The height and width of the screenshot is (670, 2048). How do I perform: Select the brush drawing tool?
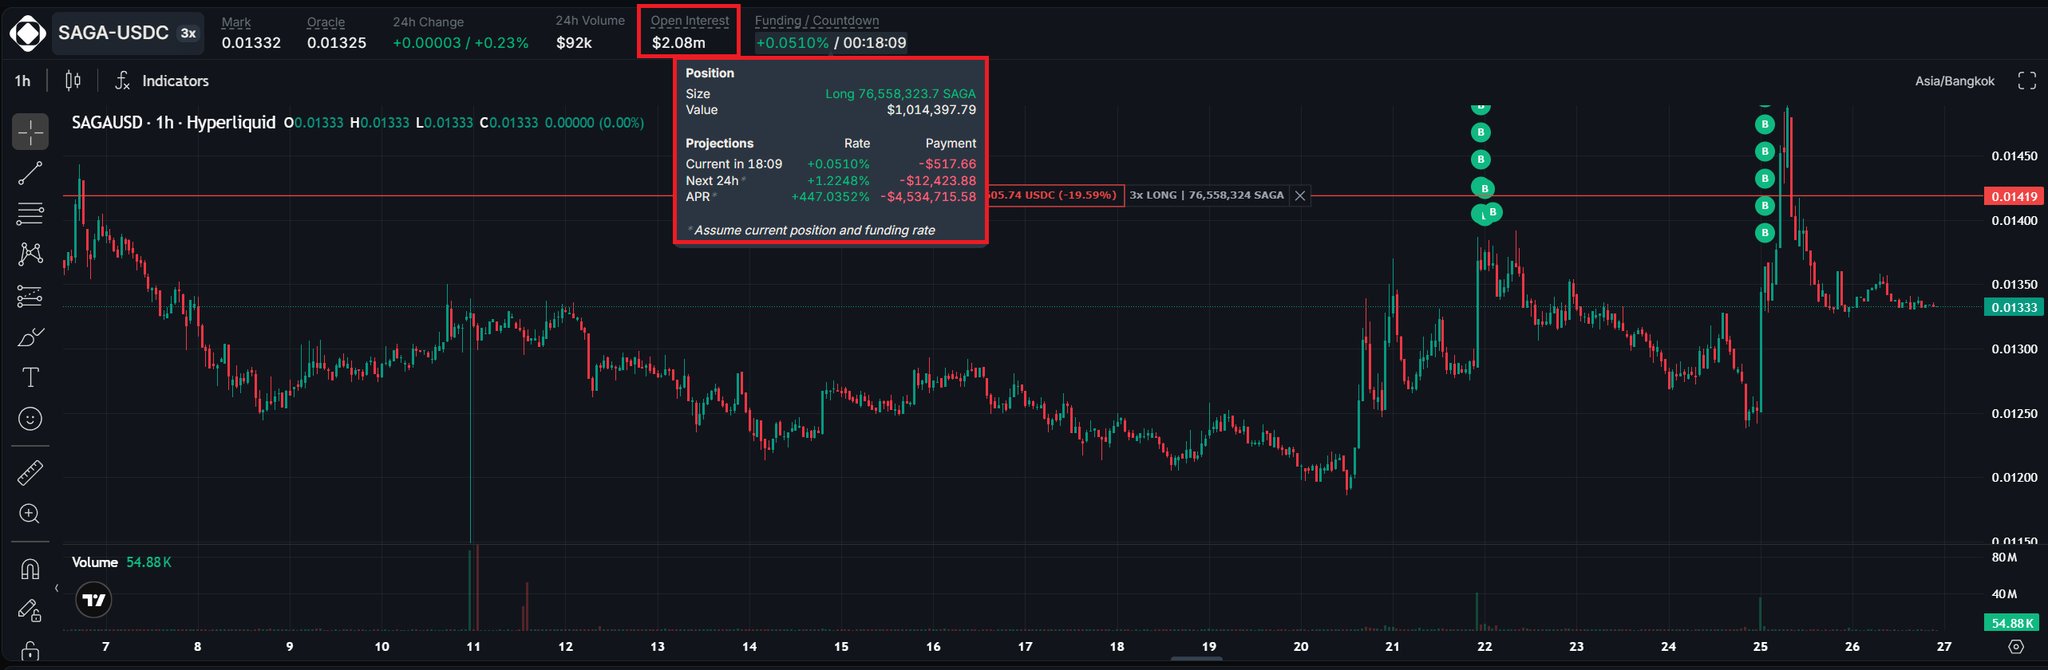[30, 337]
